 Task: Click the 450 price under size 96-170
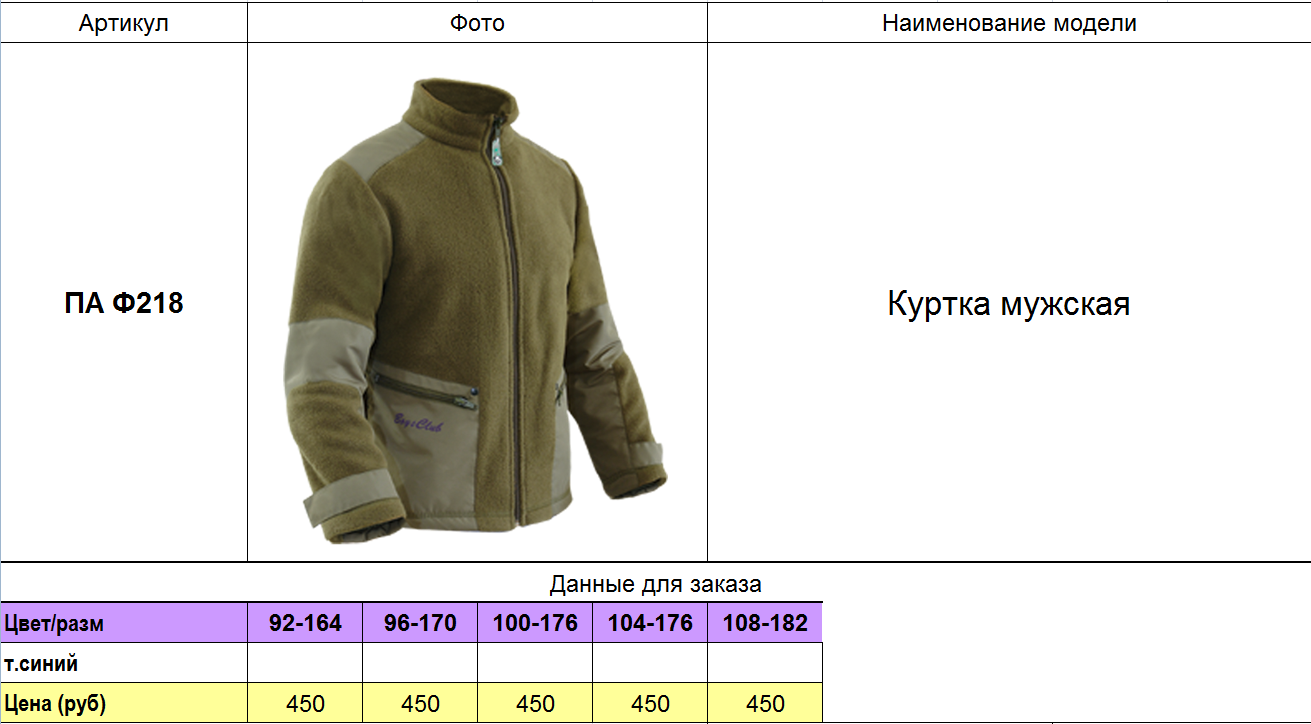tap(420, 703)
